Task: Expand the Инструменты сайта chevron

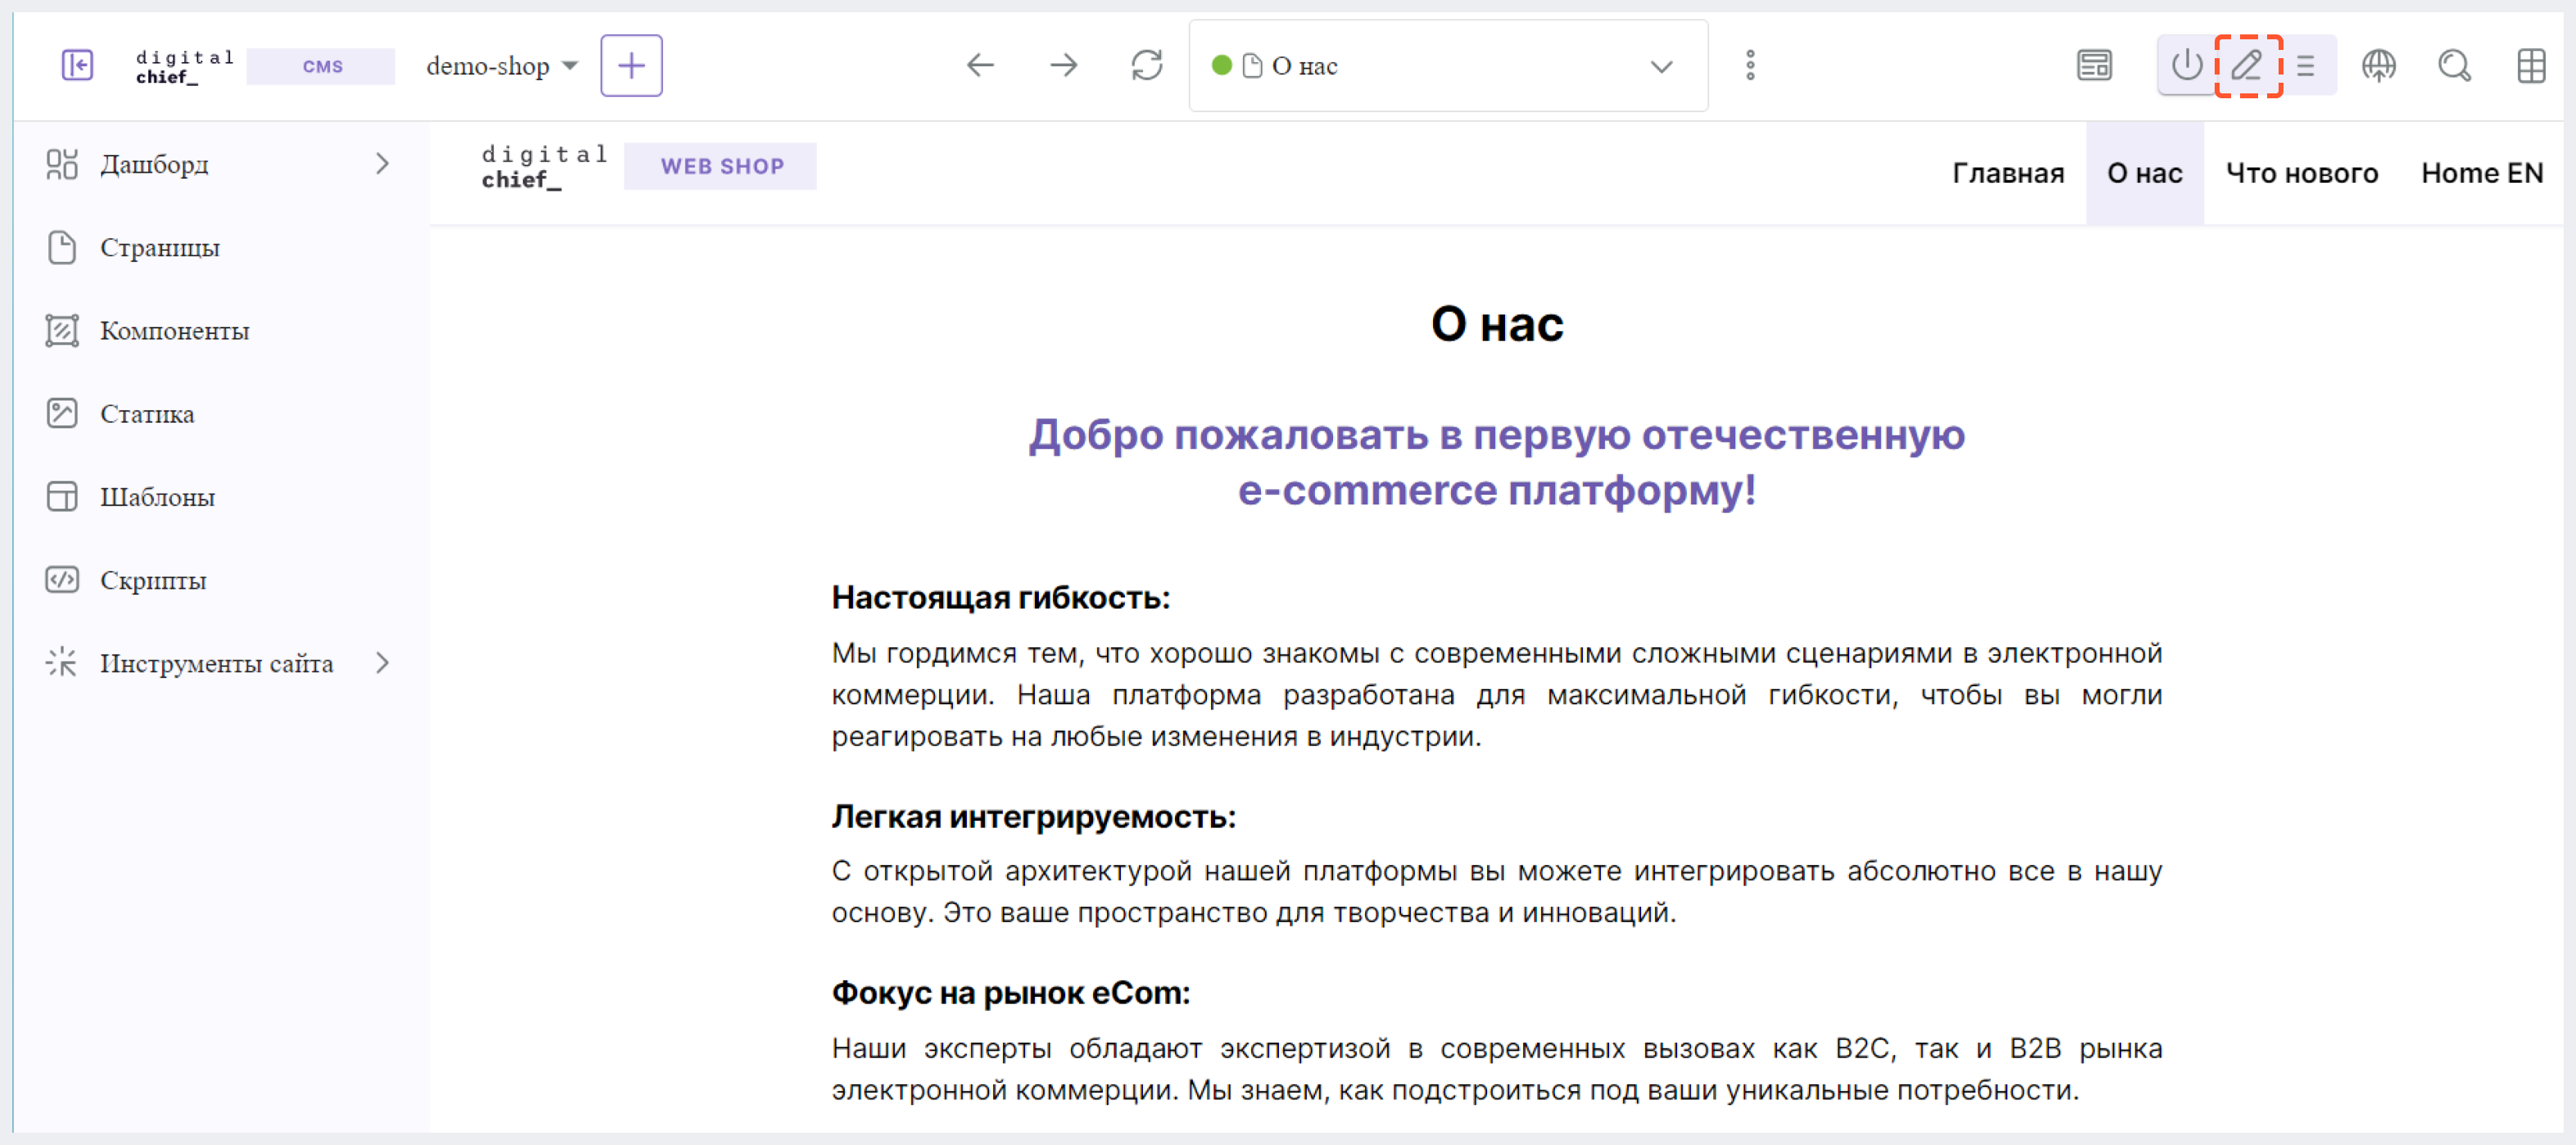Action: [x=382, y=662]
